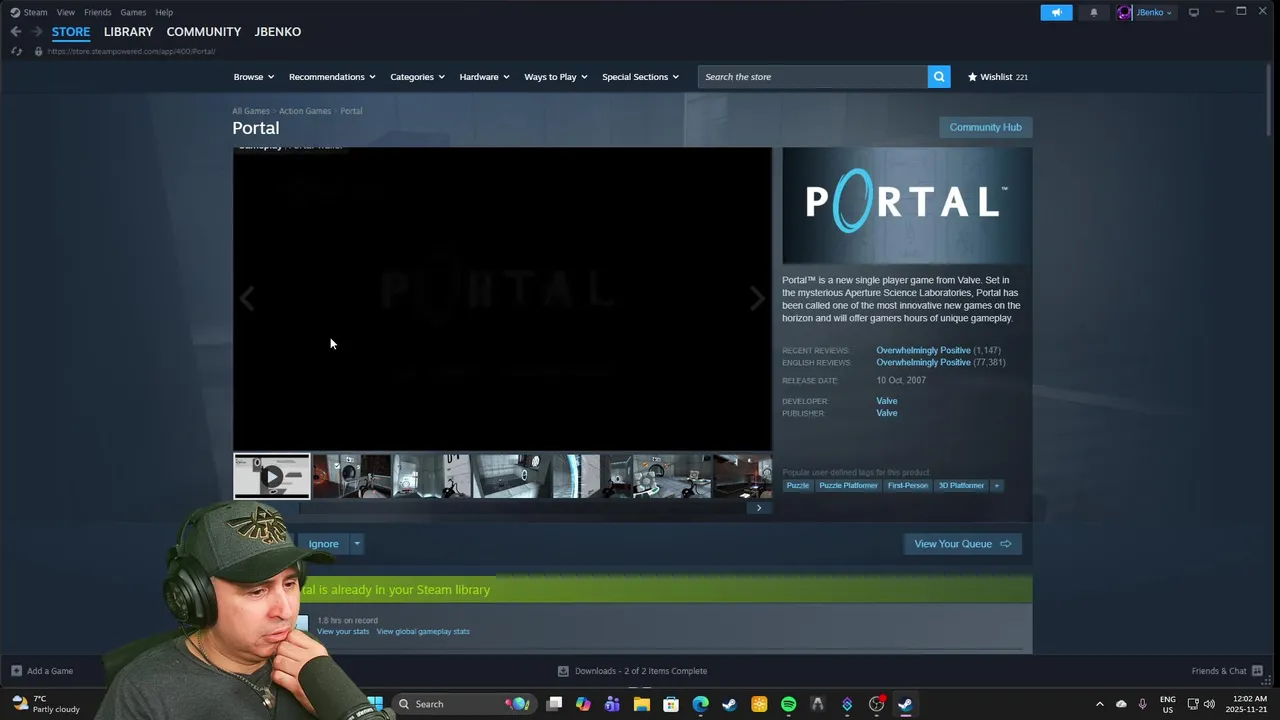The width and height of the screenshot is (1280, 720).
Task: Open the Wishlist link
Action: [x=997, y=77]
